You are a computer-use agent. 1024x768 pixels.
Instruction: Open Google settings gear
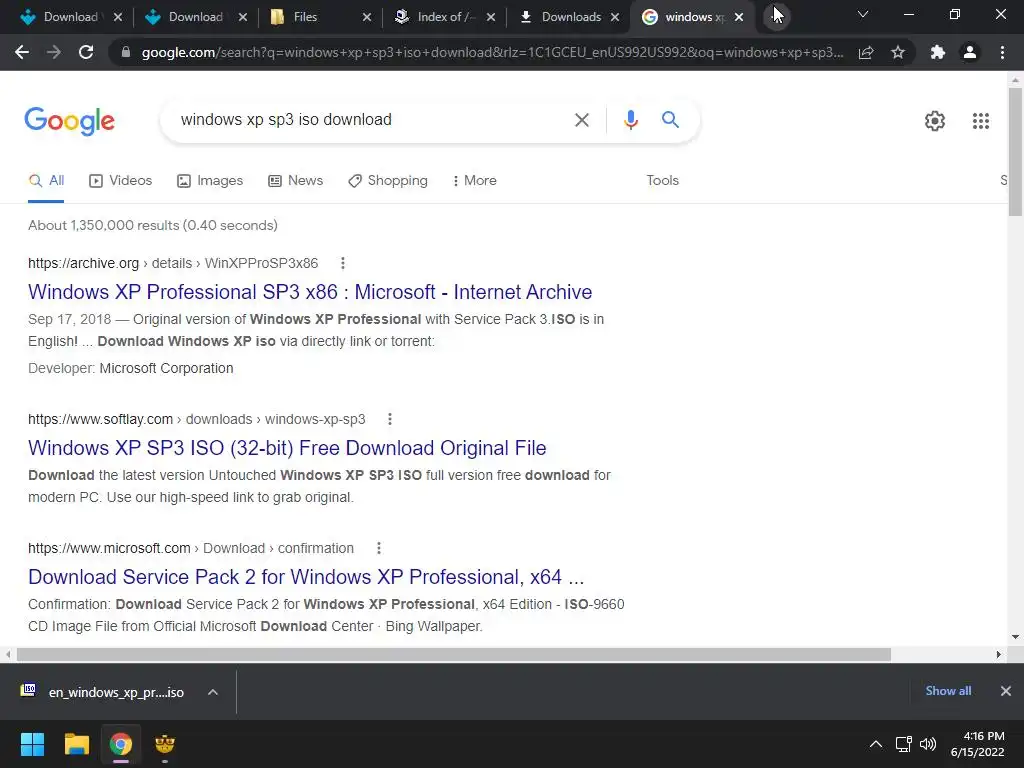click(935, 121)
